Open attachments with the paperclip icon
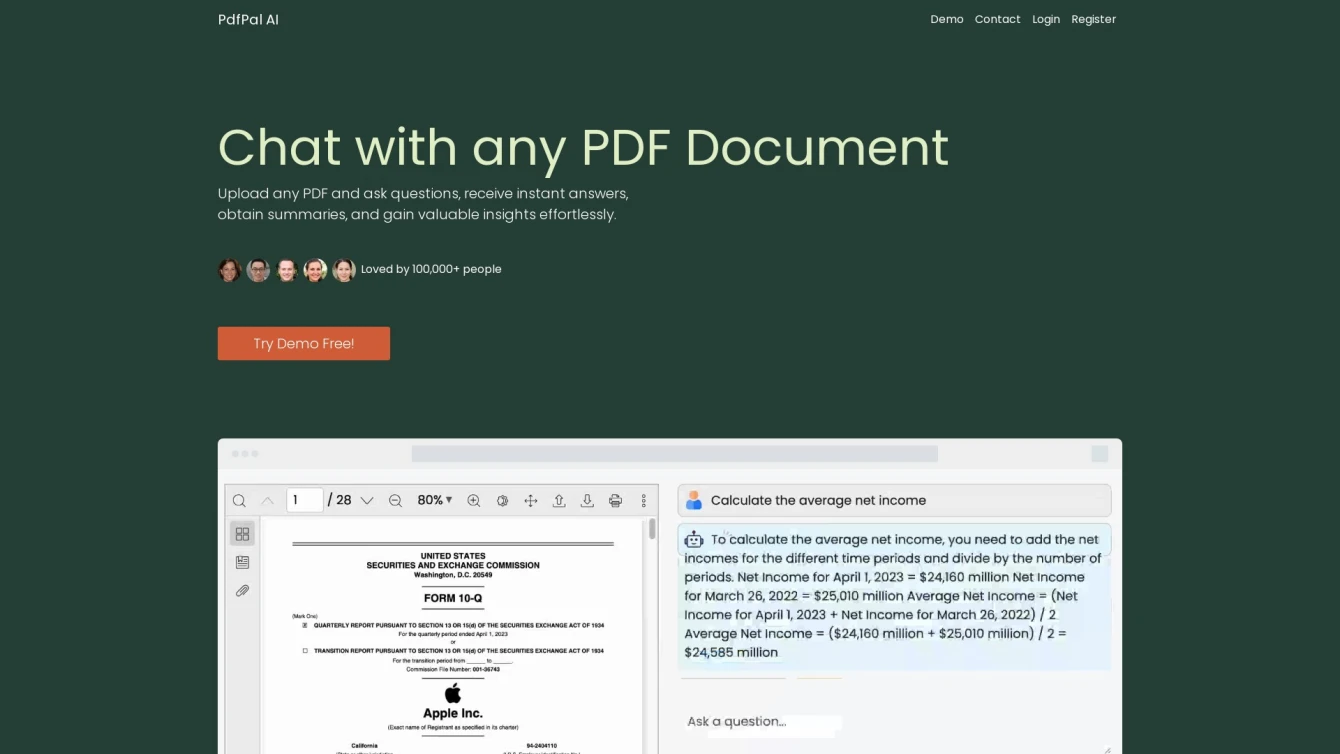 pos(242,591)
